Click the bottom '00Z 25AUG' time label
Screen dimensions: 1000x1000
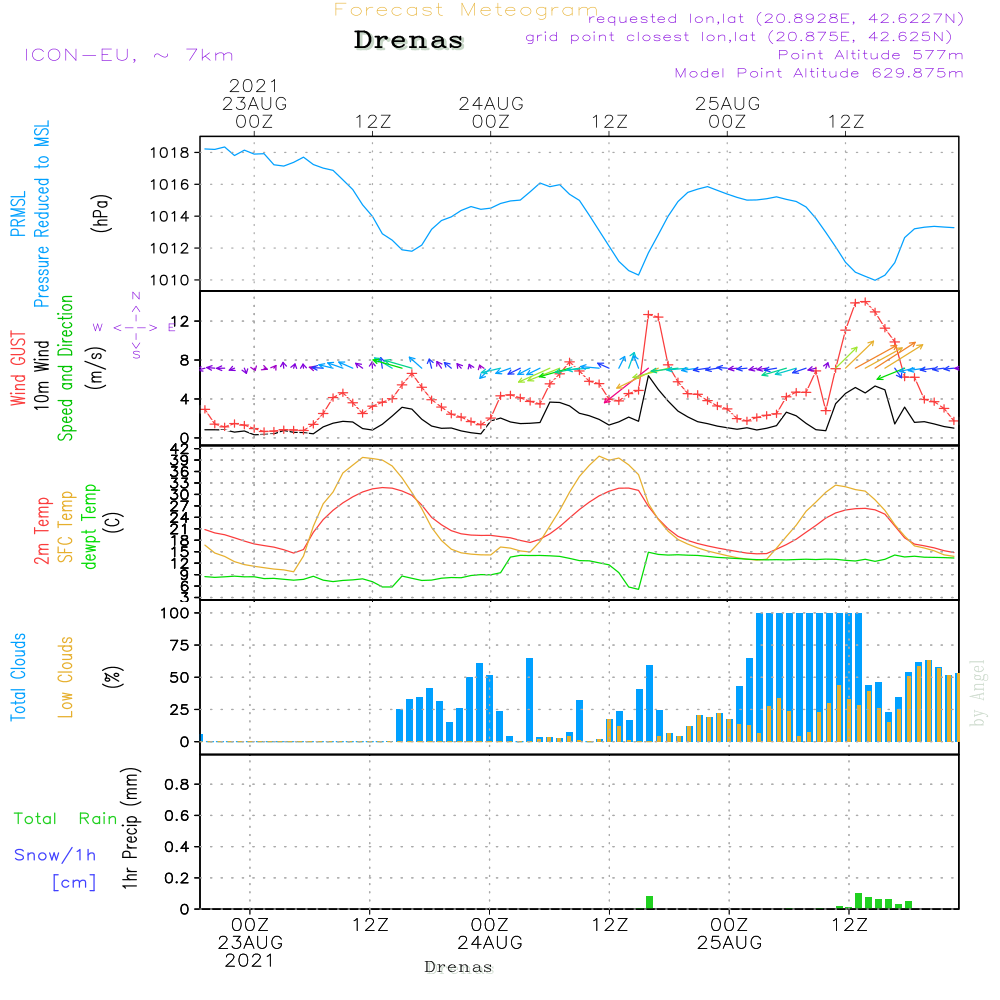(x=729, y=934)
